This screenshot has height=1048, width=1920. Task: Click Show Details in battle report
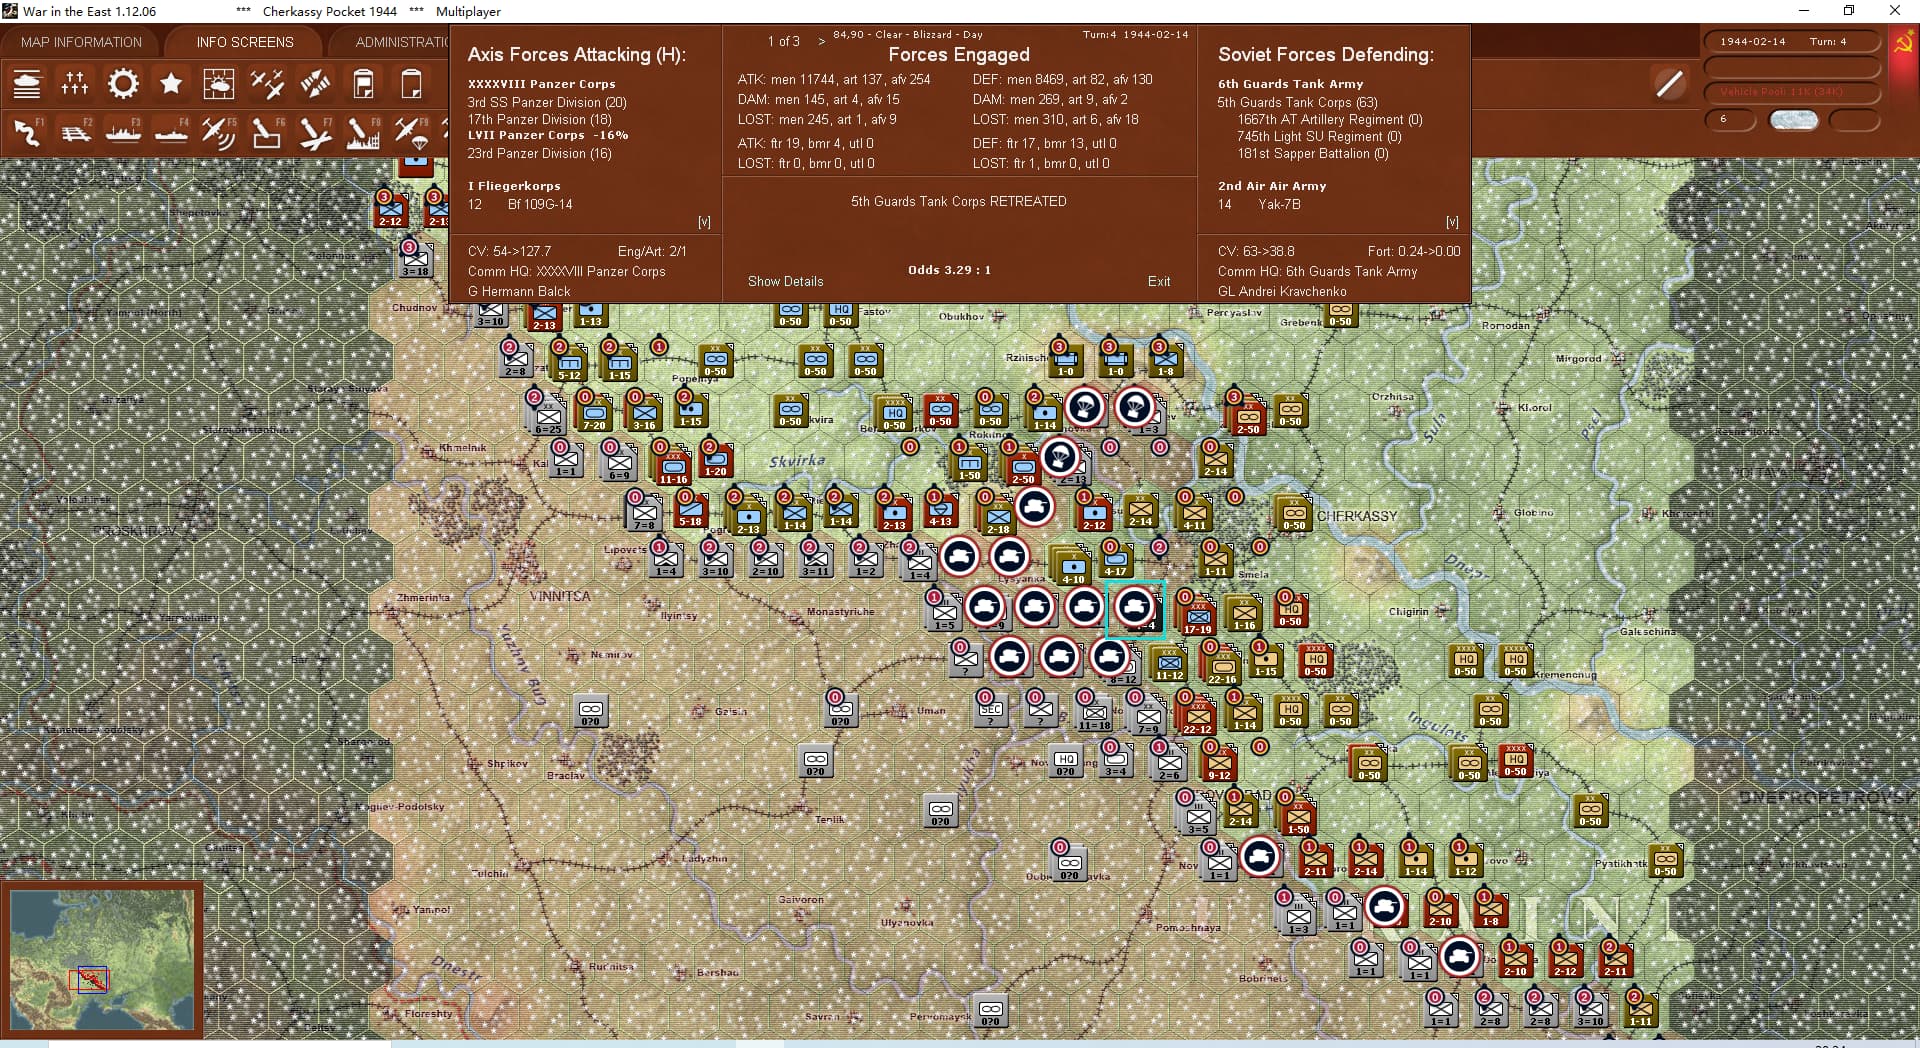point(786,281)
